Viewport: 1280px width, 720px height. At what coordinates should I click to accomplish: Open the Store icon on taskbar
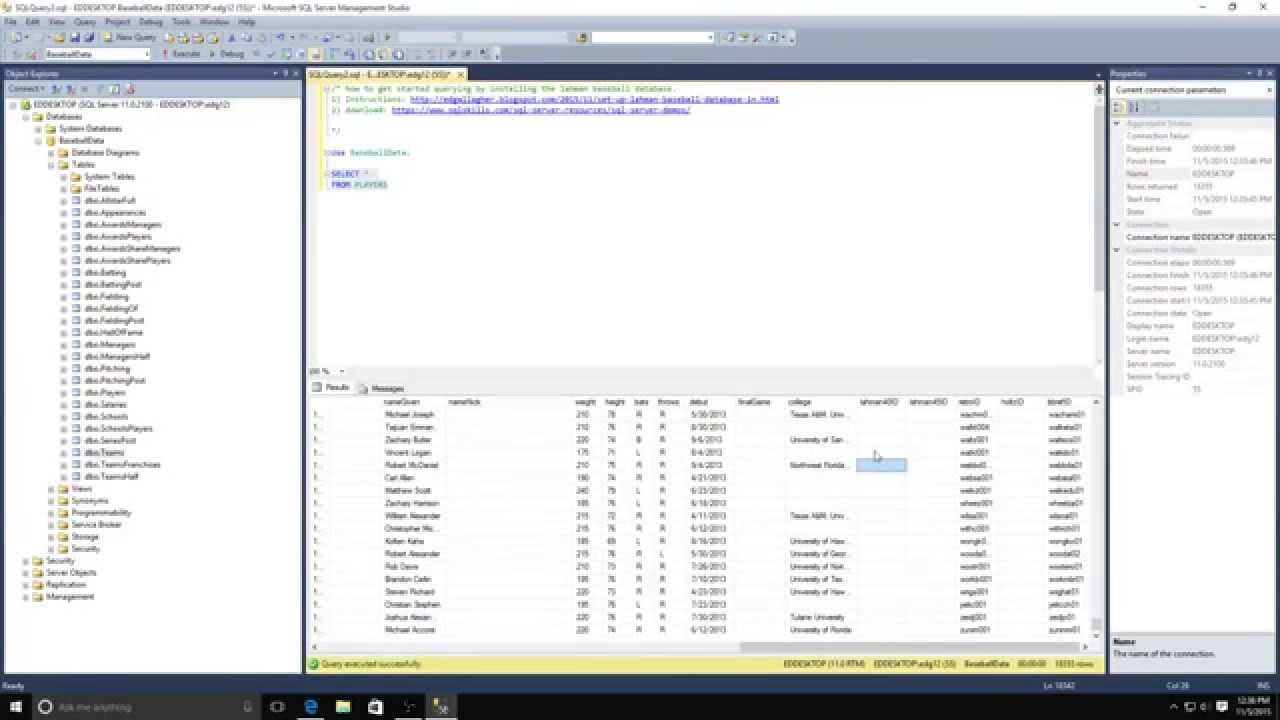point(375,707)
